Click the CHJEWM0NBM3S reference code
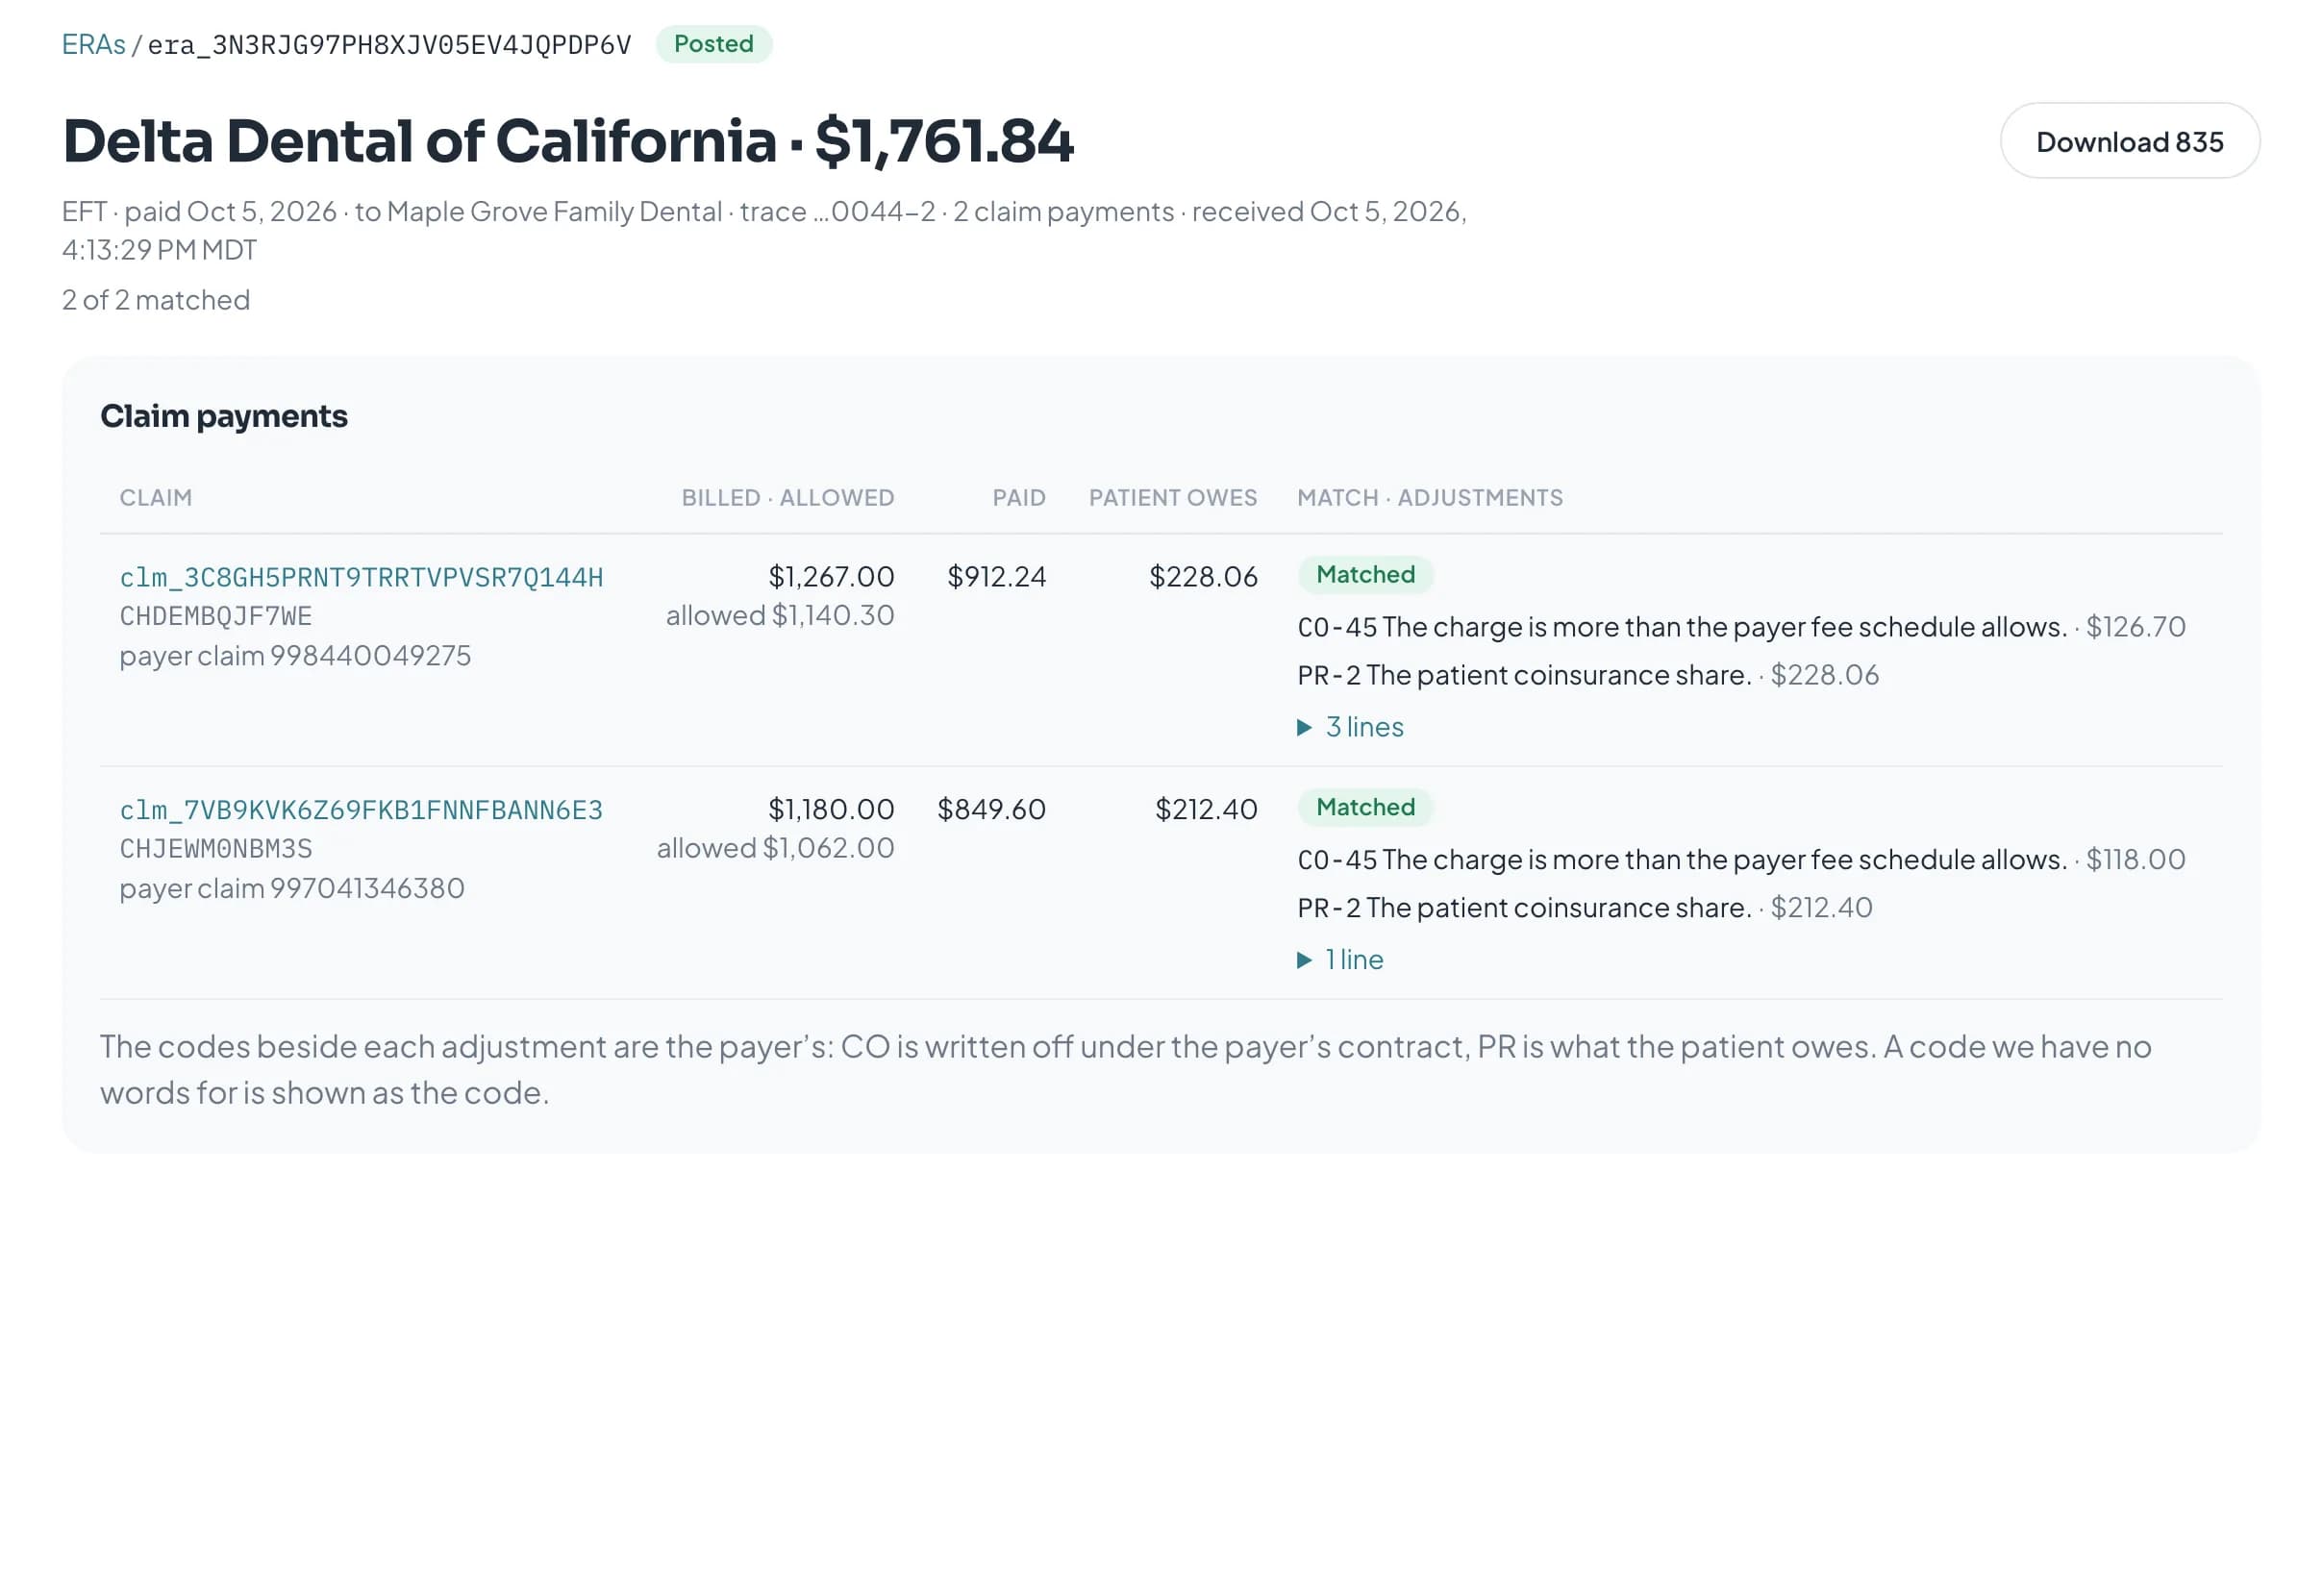The width and height of the screenshot is (2323, 1596). coord(216,849)
